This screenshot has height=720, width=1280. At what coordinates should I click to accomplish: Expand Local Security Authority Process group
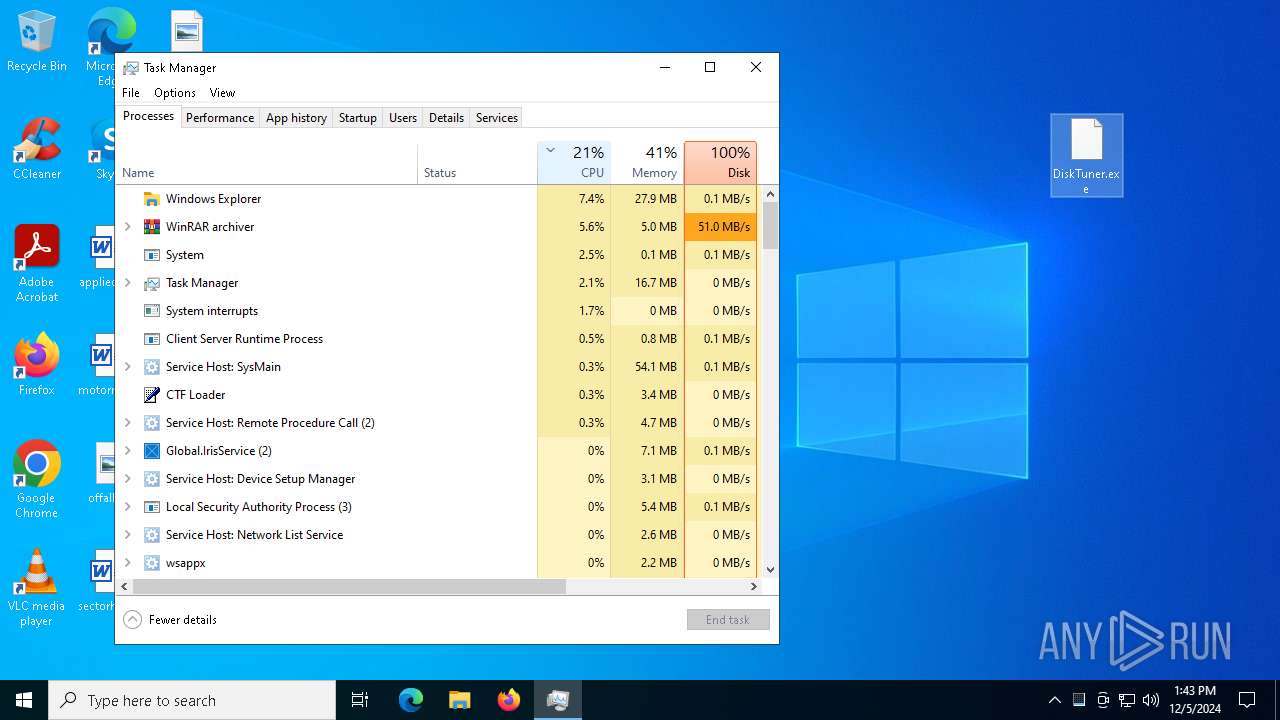pos(127,507)
